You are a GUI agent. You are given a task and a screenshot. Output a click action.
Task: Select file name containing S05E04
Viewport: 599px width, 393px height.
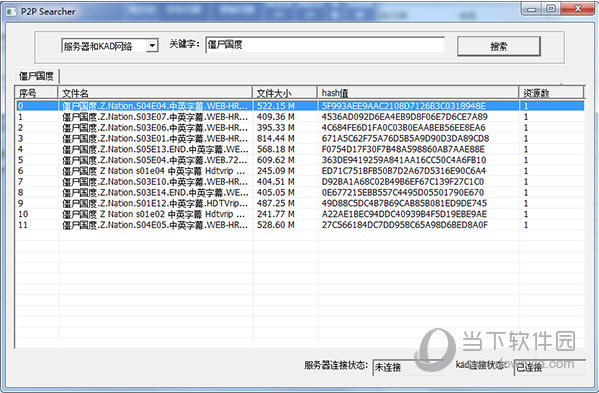tap(155, 160)
